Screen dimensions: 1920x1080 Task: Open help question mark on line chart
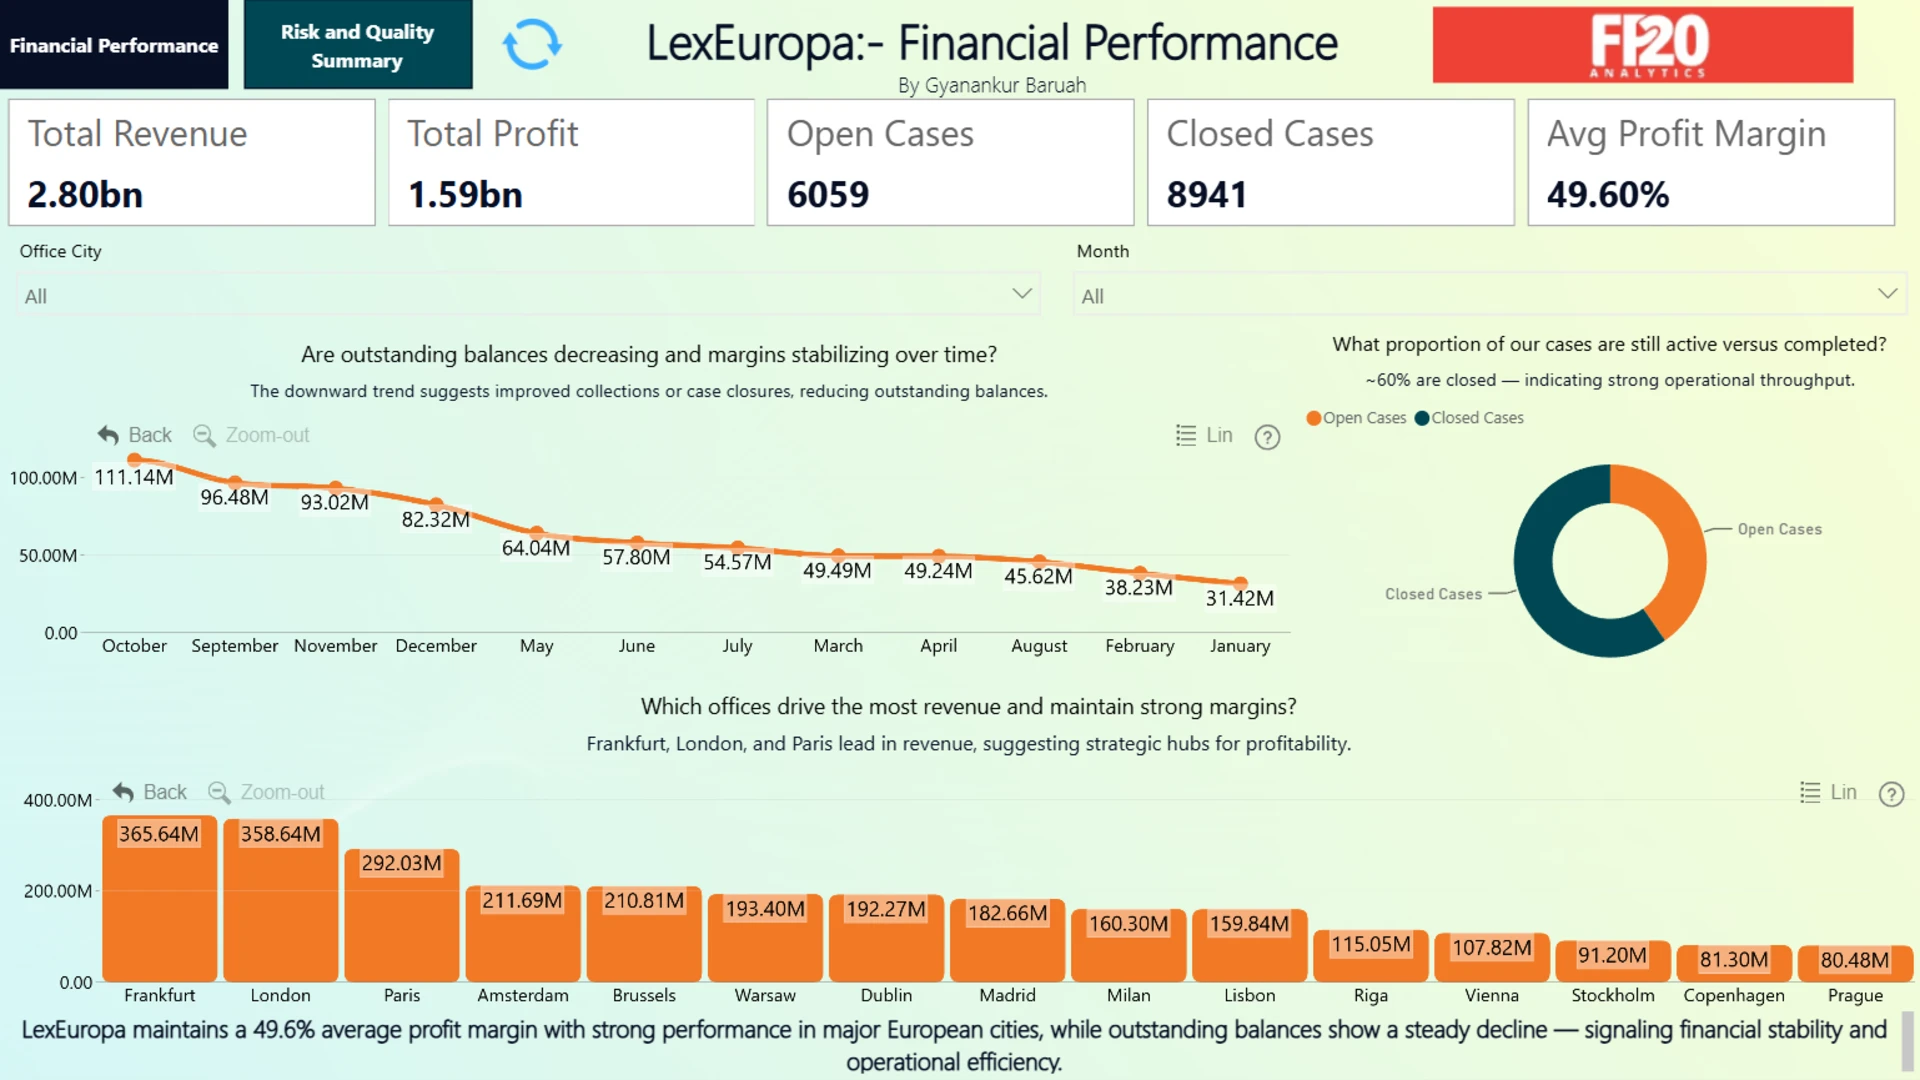[x=1267, y=437]
